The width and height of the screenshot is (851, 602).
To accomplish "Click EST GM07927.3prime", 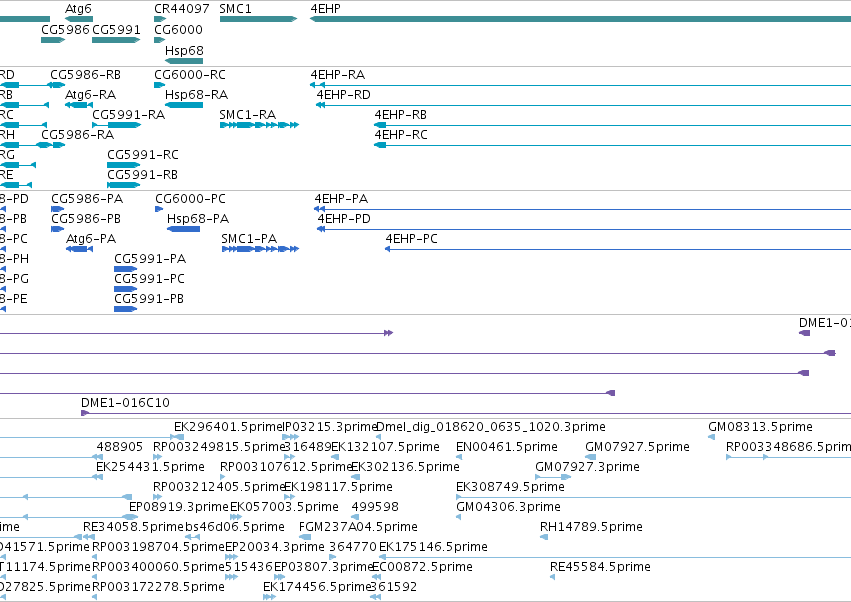I will point(587,467).
